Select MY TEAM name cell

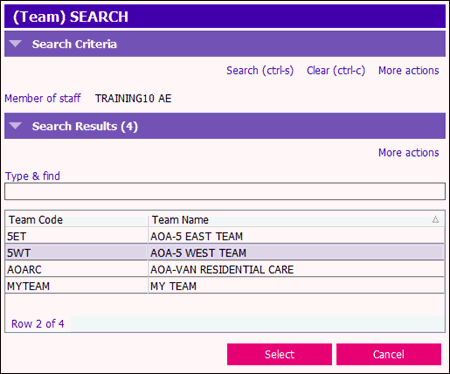[296, 286]
